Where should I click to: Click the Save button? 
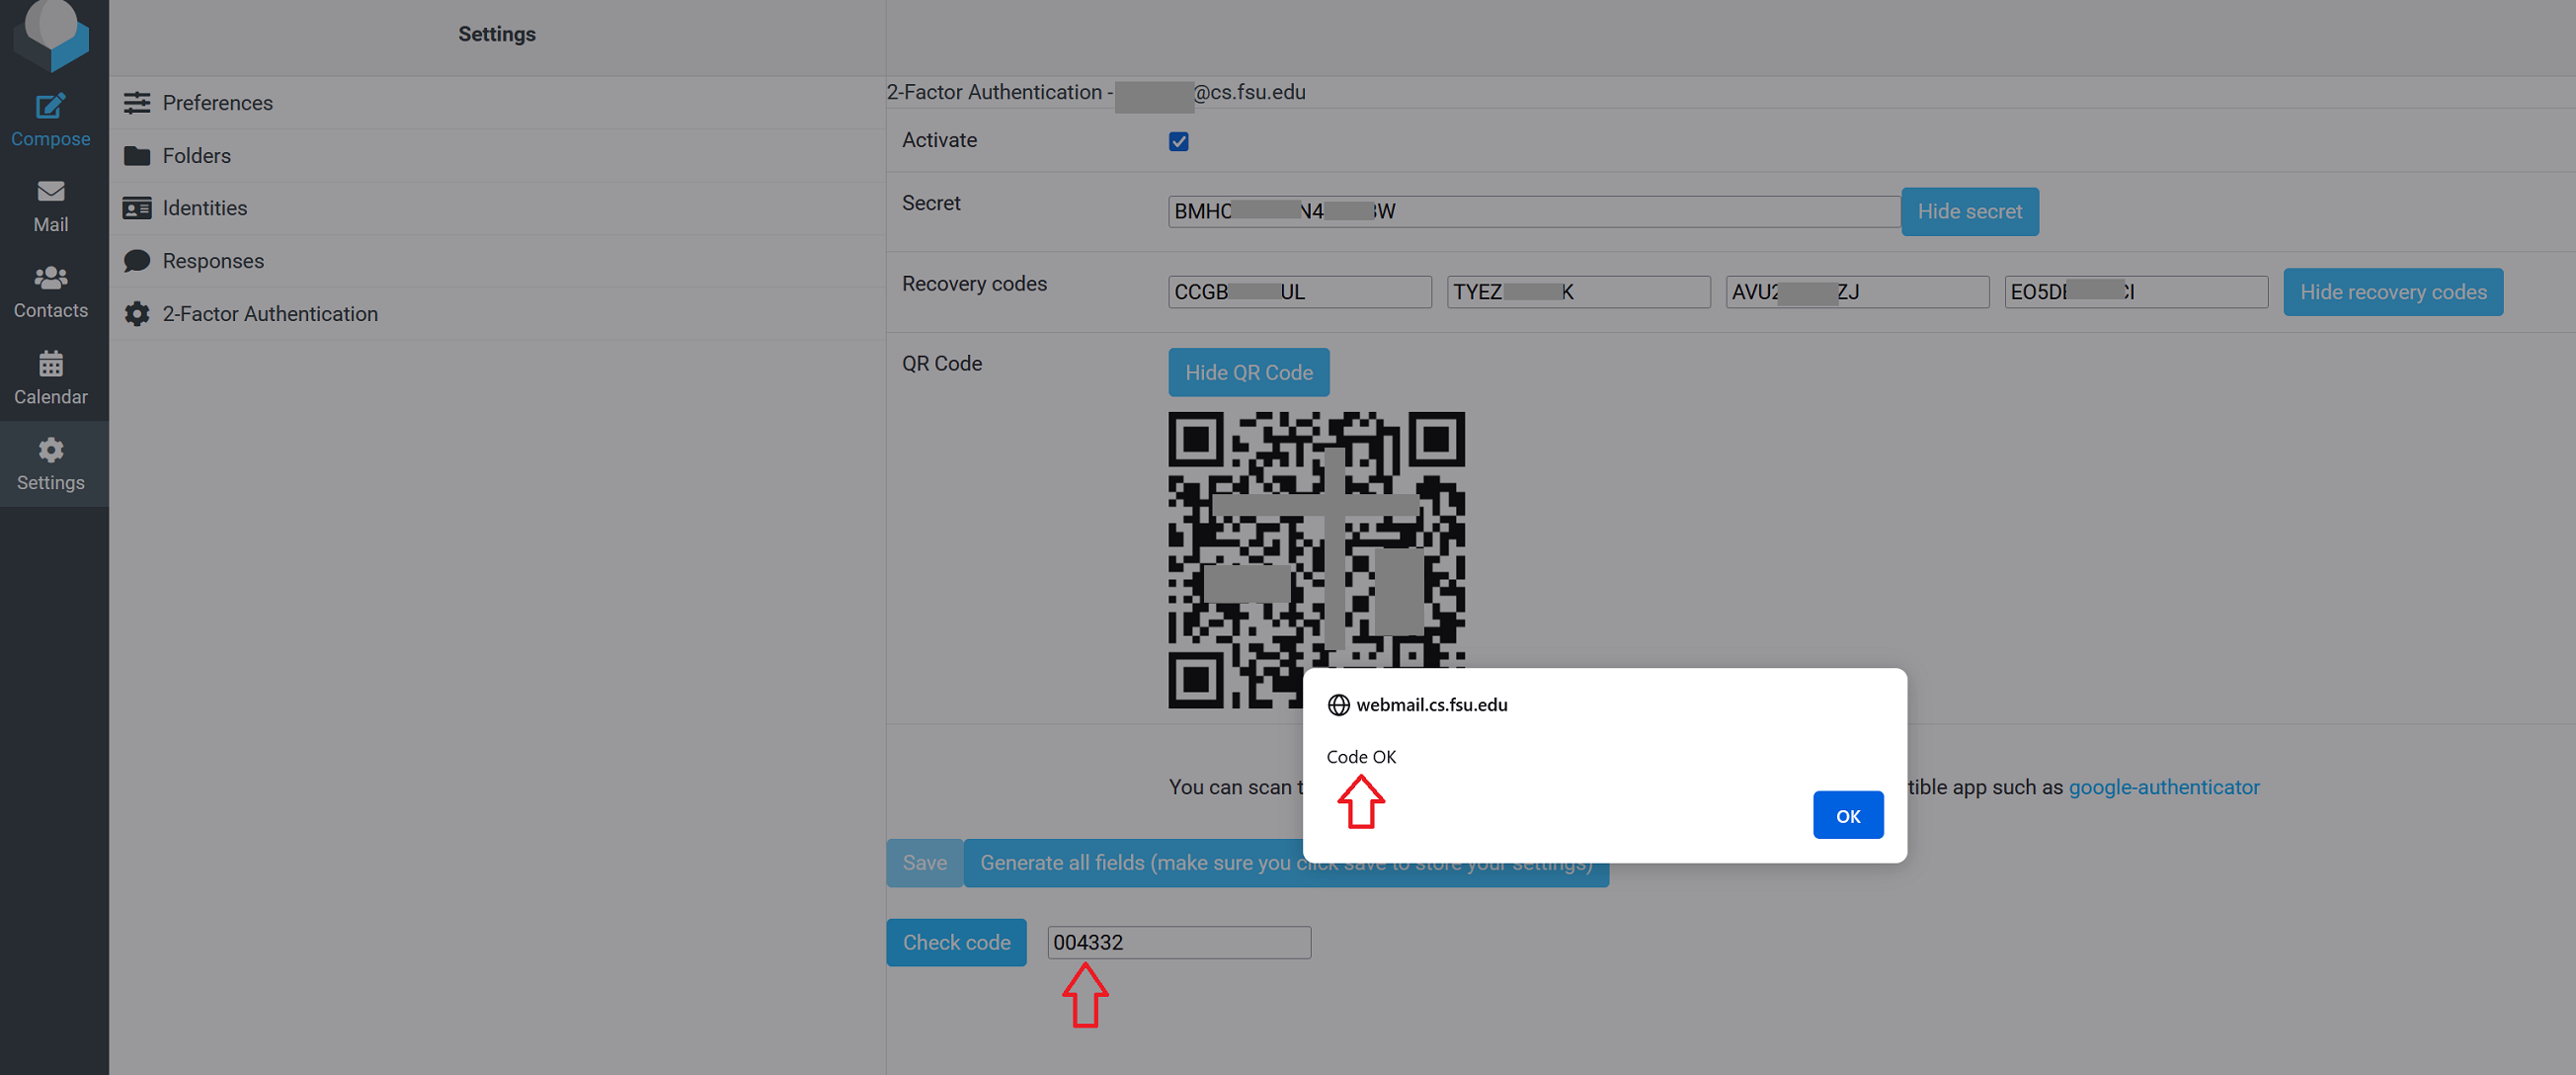click(924, 863)
